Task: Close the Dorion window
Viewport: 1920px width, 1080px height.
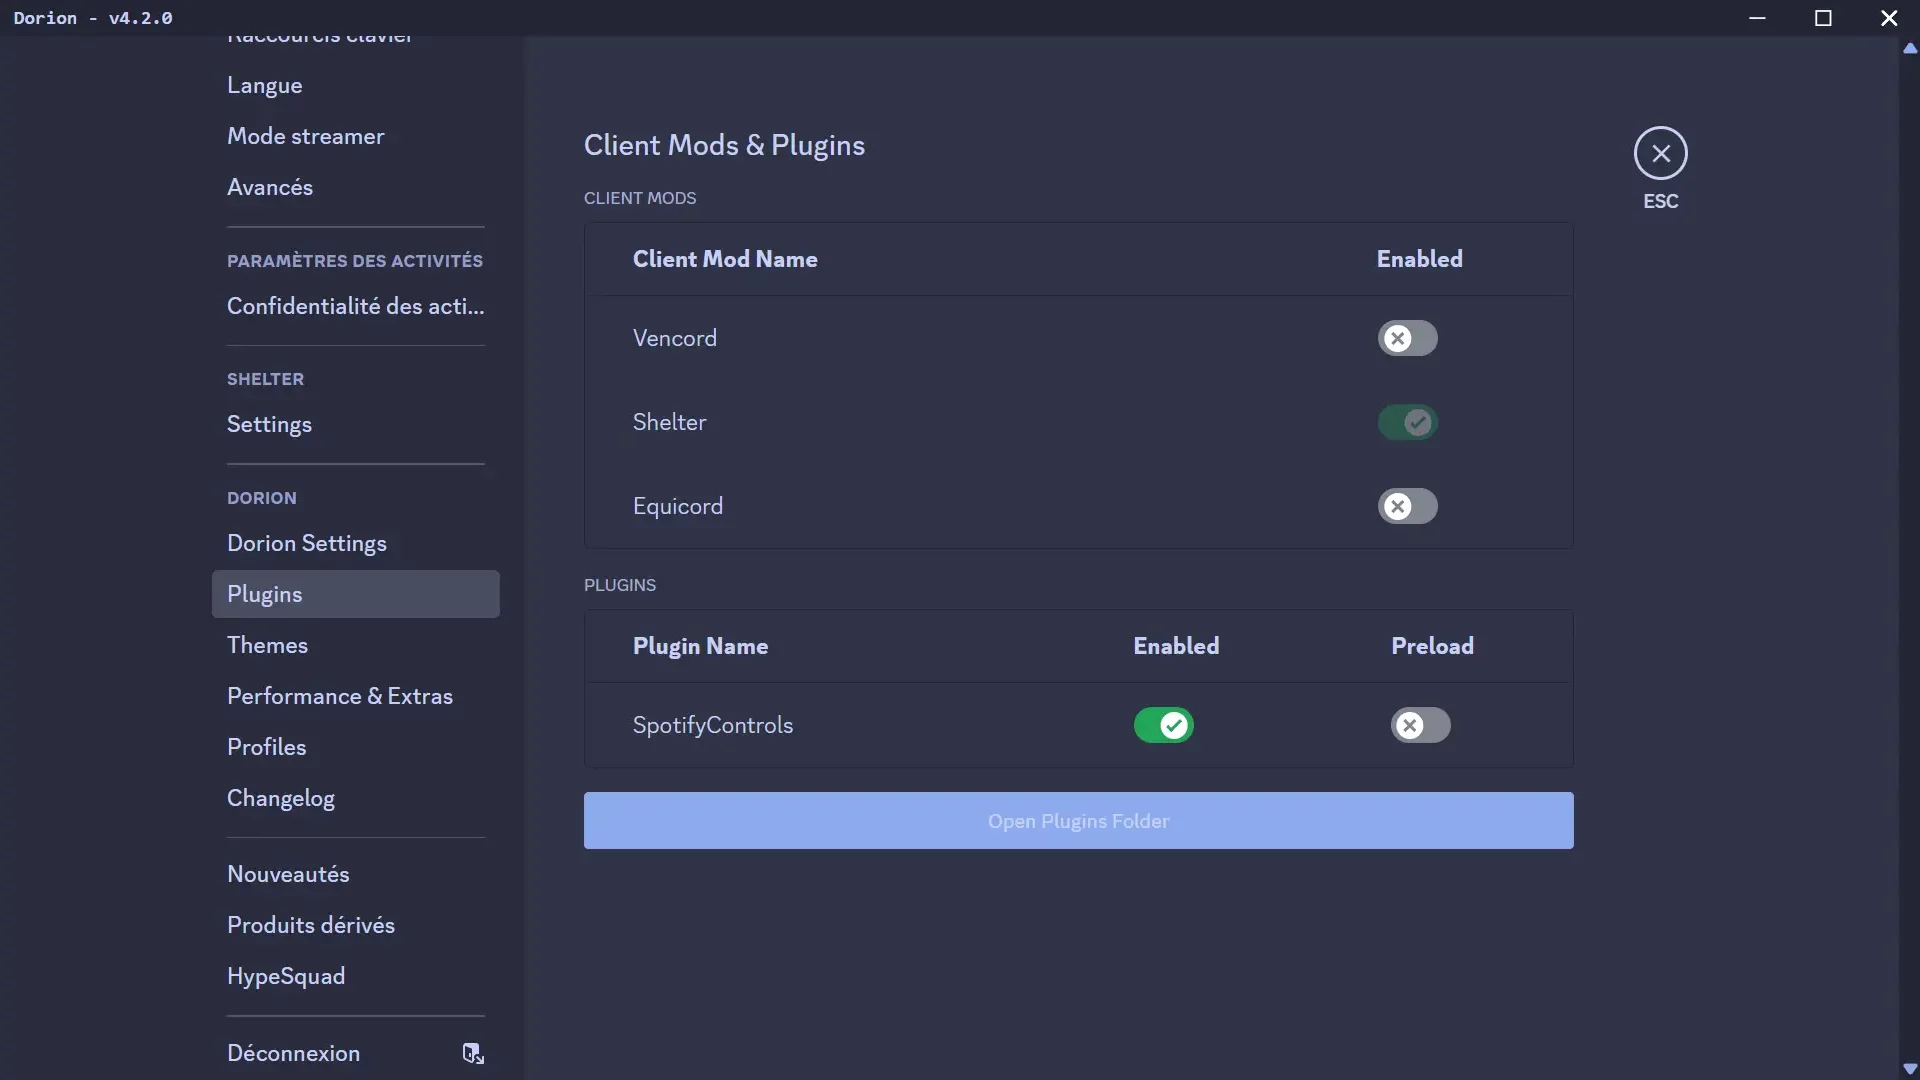Action: (1888, 18)
